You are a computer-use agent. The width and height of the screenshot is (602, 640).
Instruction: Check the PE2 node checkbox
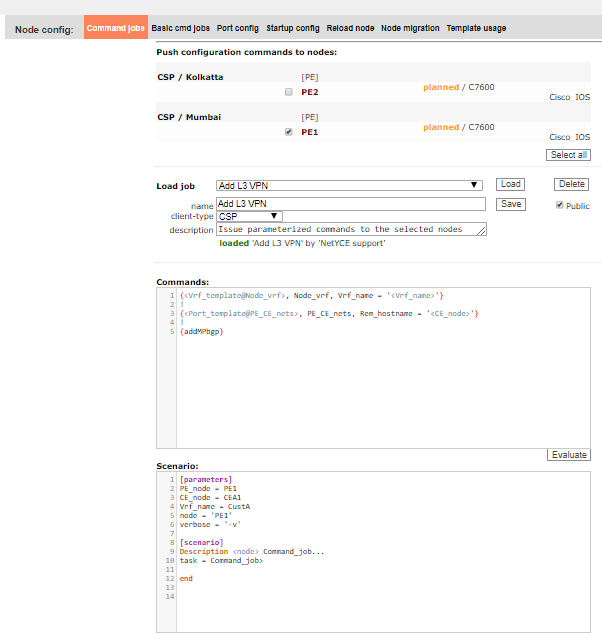[289, 92]
